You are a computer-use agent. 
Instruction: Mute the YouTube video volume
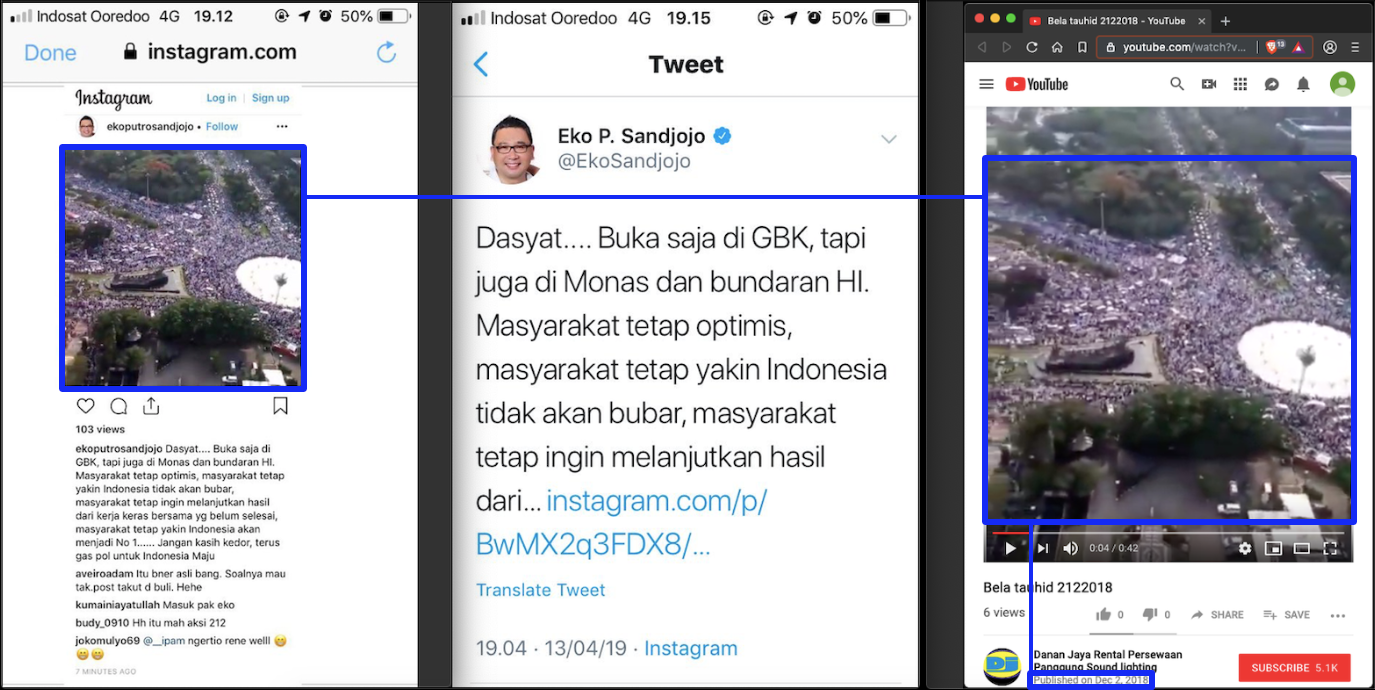[x=1071, y=548]
